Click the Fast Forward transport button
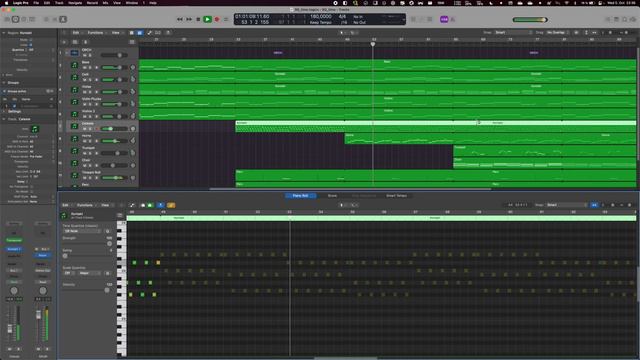The height and width of the screenshot is (360, 640). pyautogui.click(x=189, y=19)
